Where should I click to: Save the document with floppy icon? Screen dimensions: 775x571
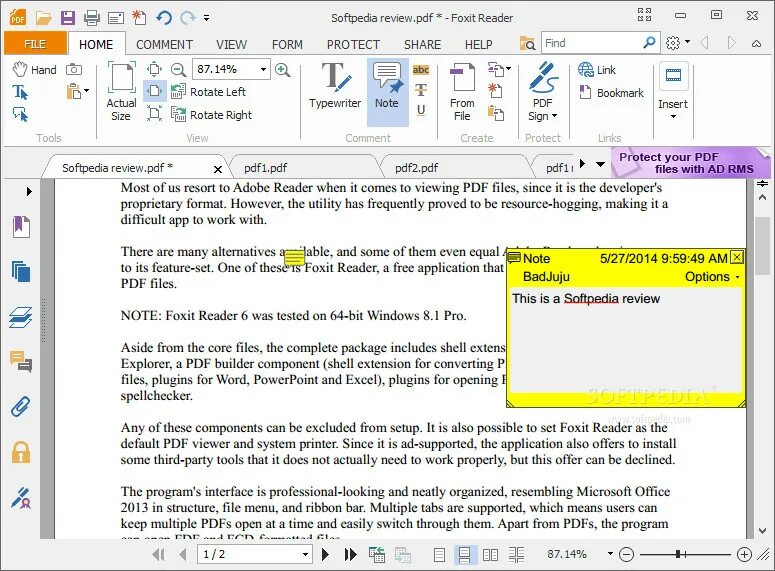coord(68,18)
